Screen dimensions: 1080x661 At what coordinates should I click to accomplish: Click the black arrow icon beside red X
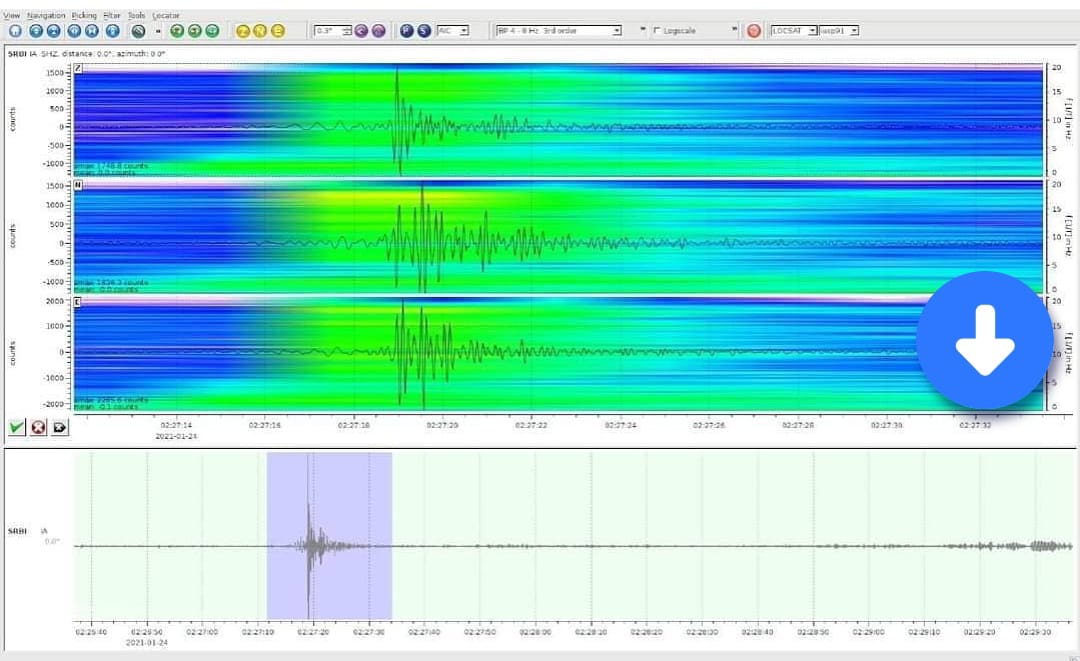click(x=59, y=428)
